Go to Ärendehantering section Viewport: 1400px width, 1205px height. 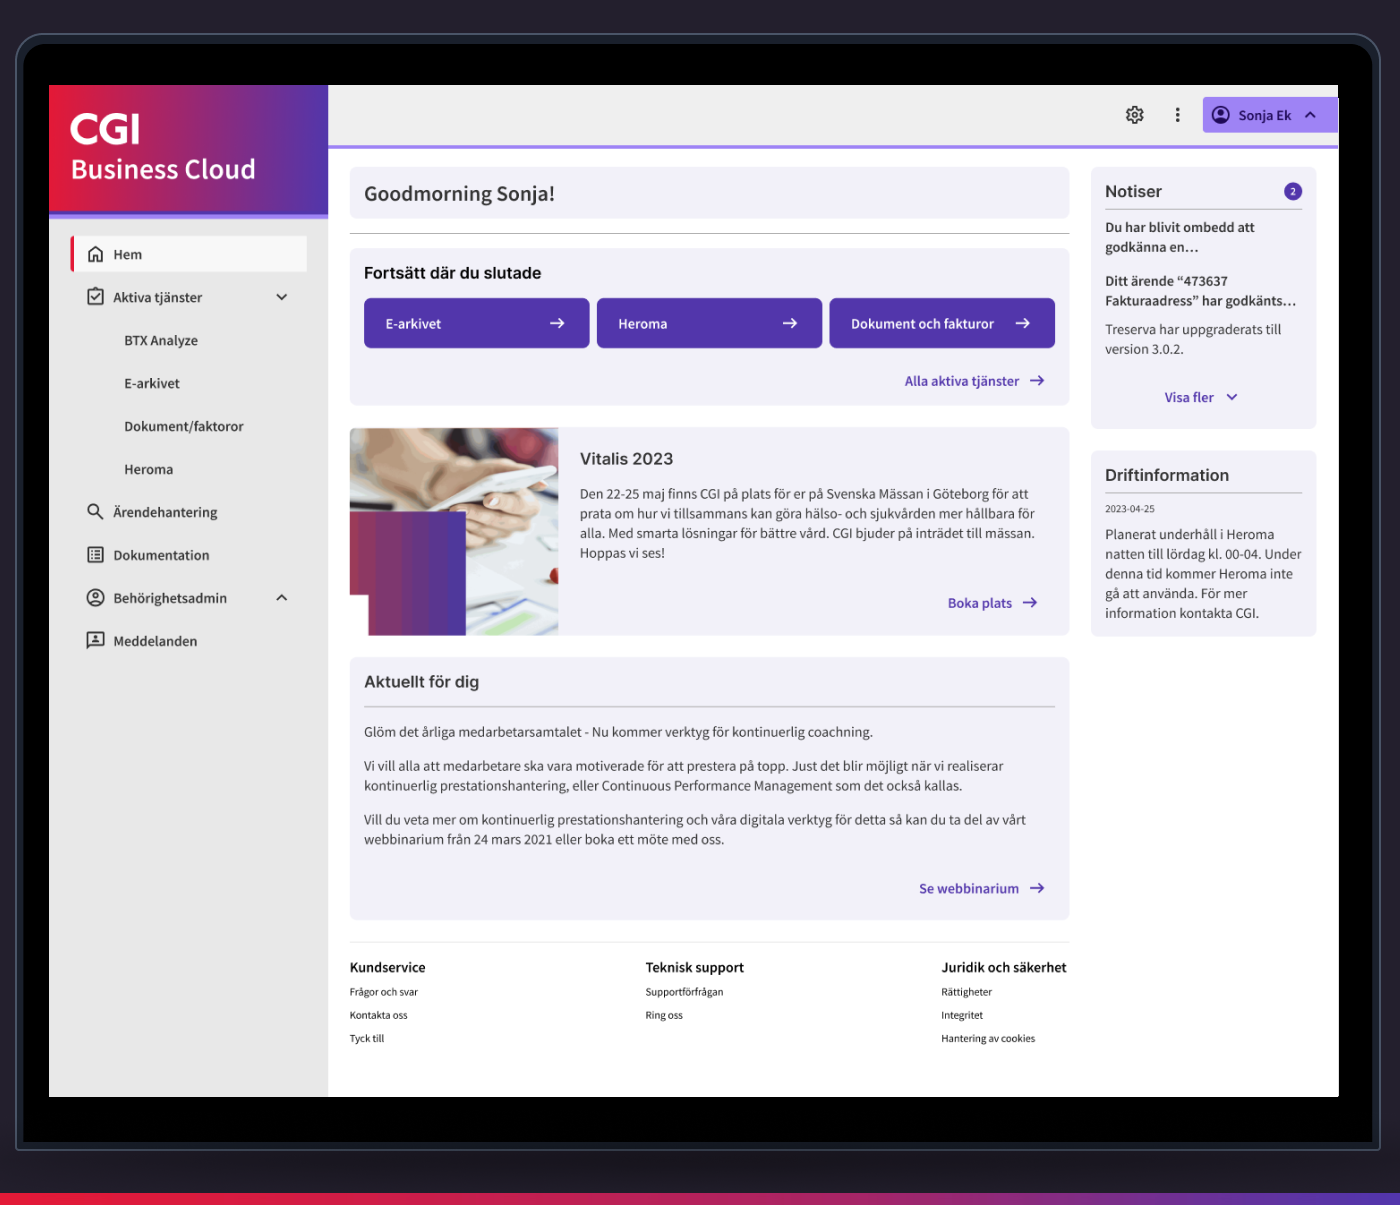pyautogui.click(x=165, y=512)
